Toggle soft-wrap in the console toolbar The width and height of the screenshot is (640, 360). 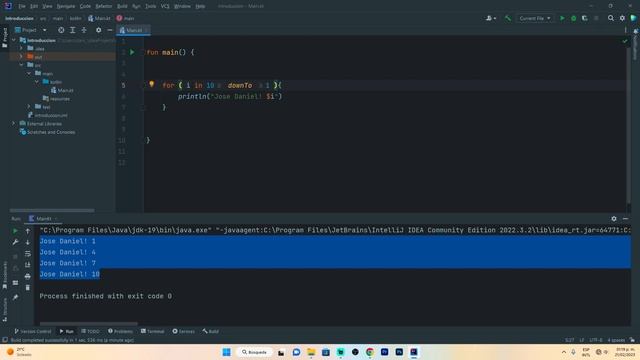pos(27,254)
